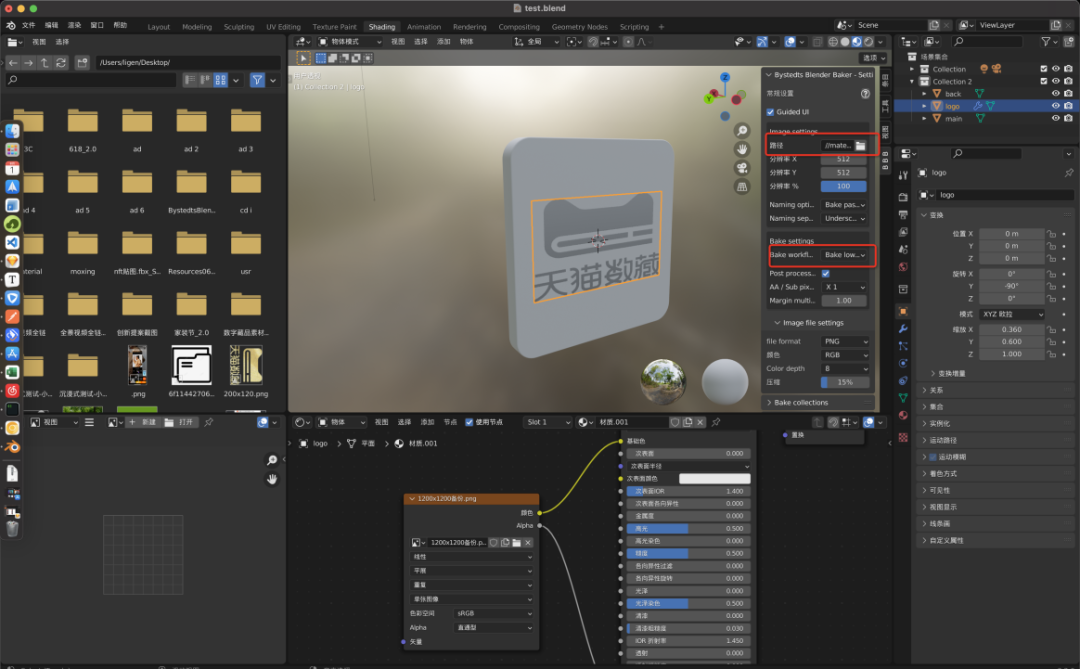This screenshot has height=669, width=1080.
Task: Switch to the UV Editing workspace tab
Action: tap(283, 27)
